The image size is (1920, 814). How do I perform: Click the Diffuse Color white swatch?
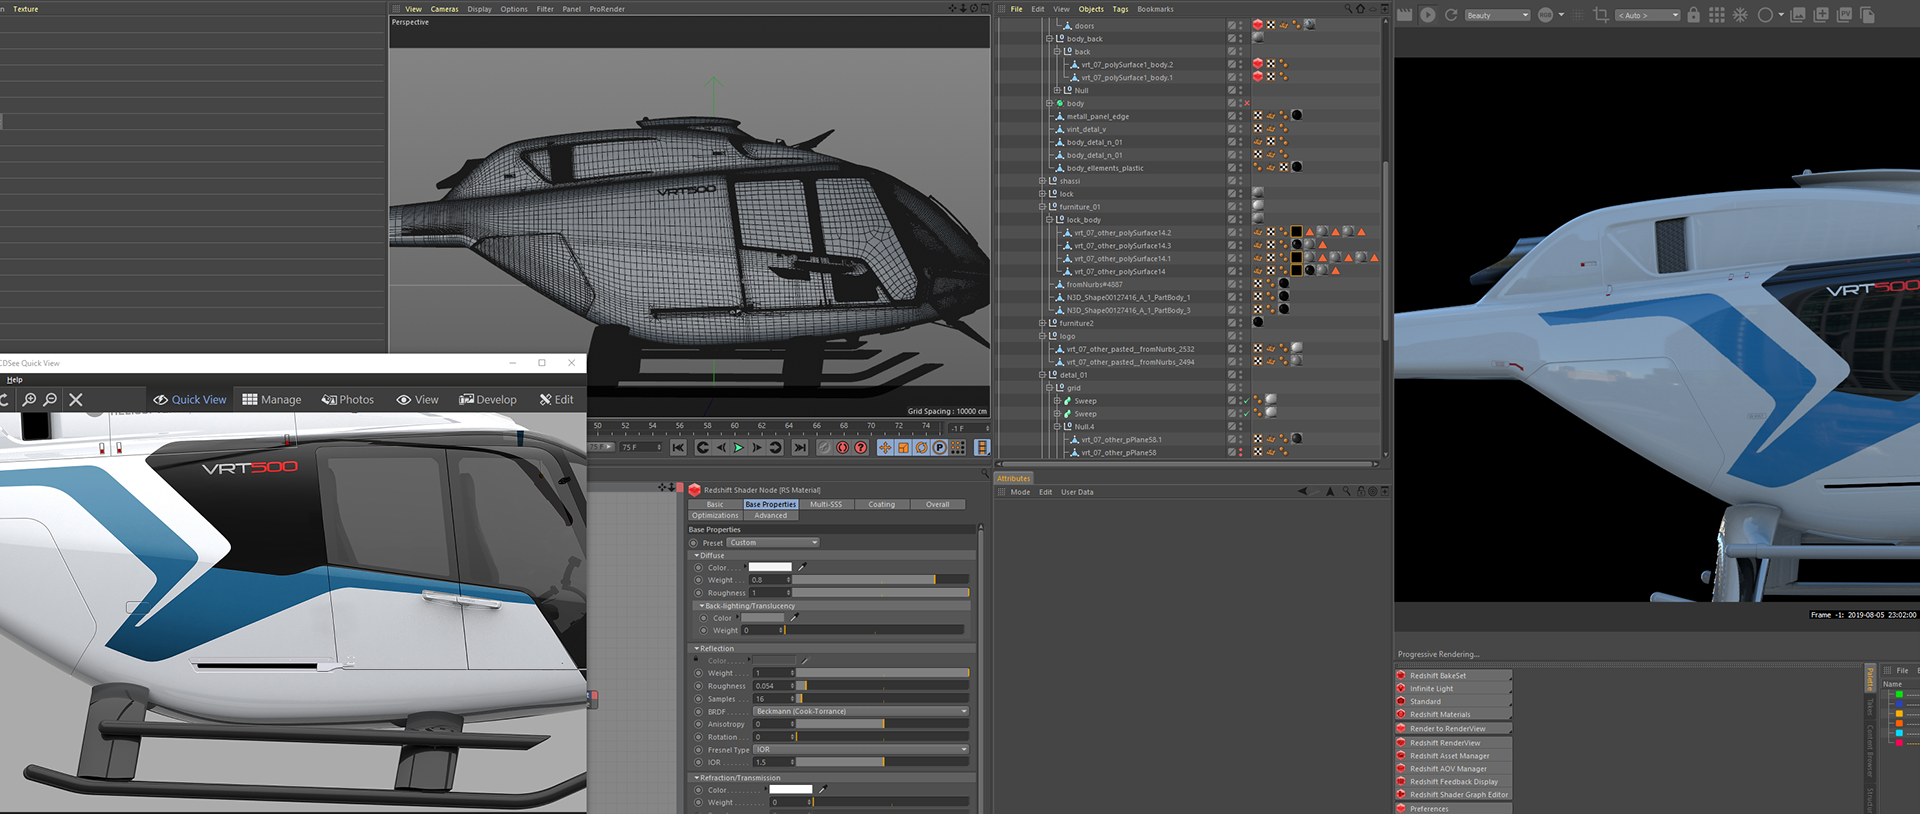point(770,567)
